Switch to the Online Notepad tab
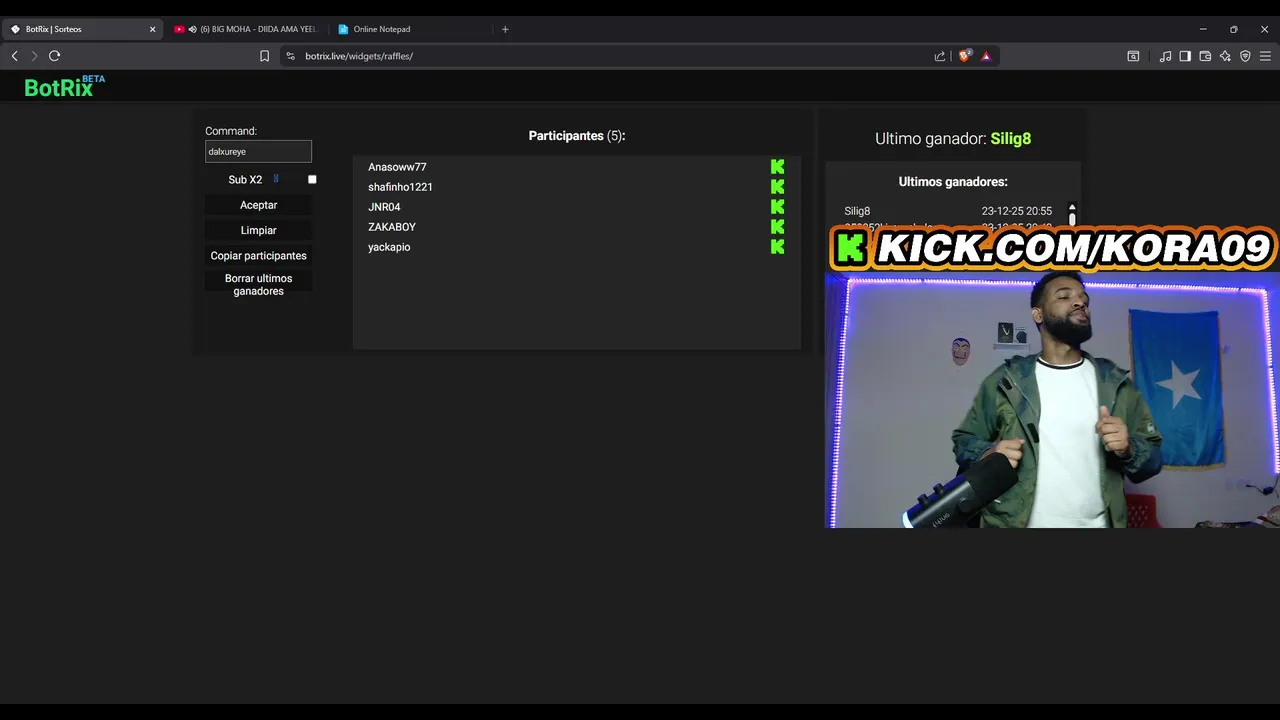Image resolution: width=1280 pixels, height=720 pixels. pos(411,29)
